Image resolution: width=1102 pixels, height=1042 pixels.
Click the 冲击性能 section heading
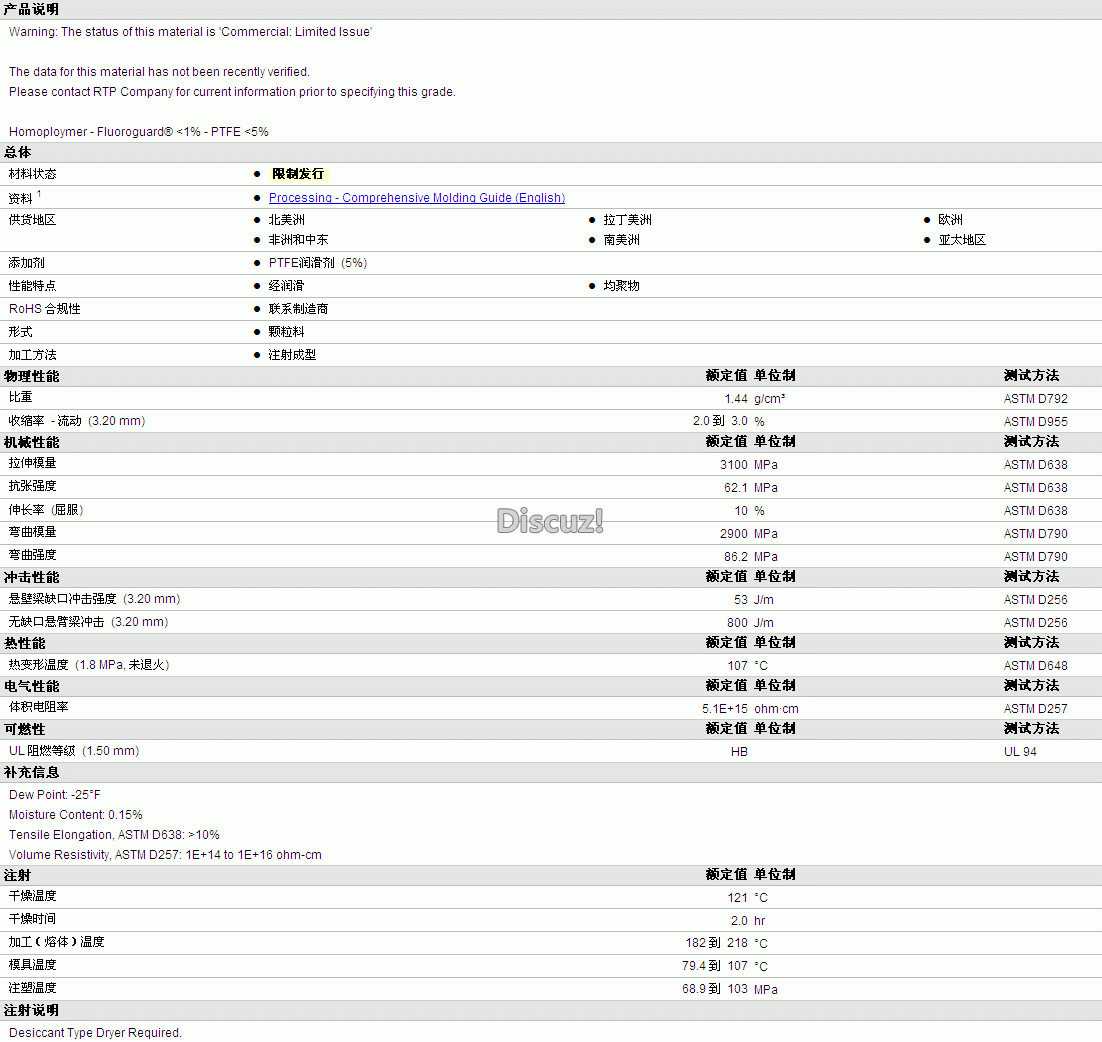pos(31,578)
